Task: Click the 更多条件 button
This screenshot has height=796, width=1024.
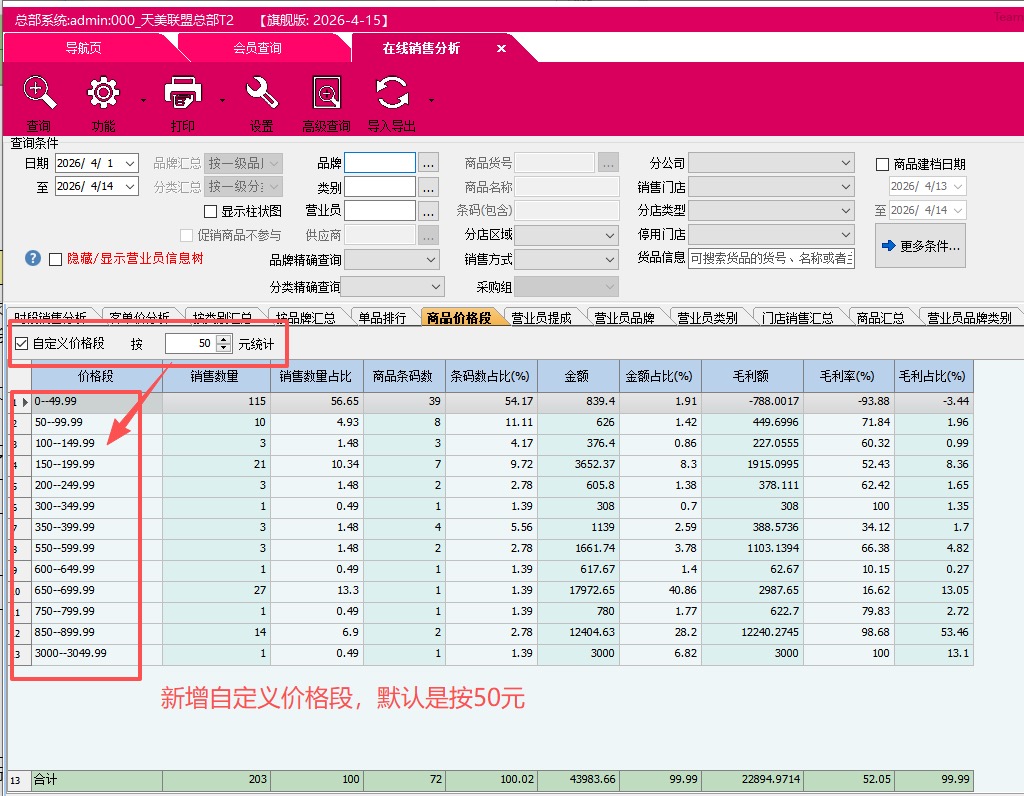Action: (920, 246)
